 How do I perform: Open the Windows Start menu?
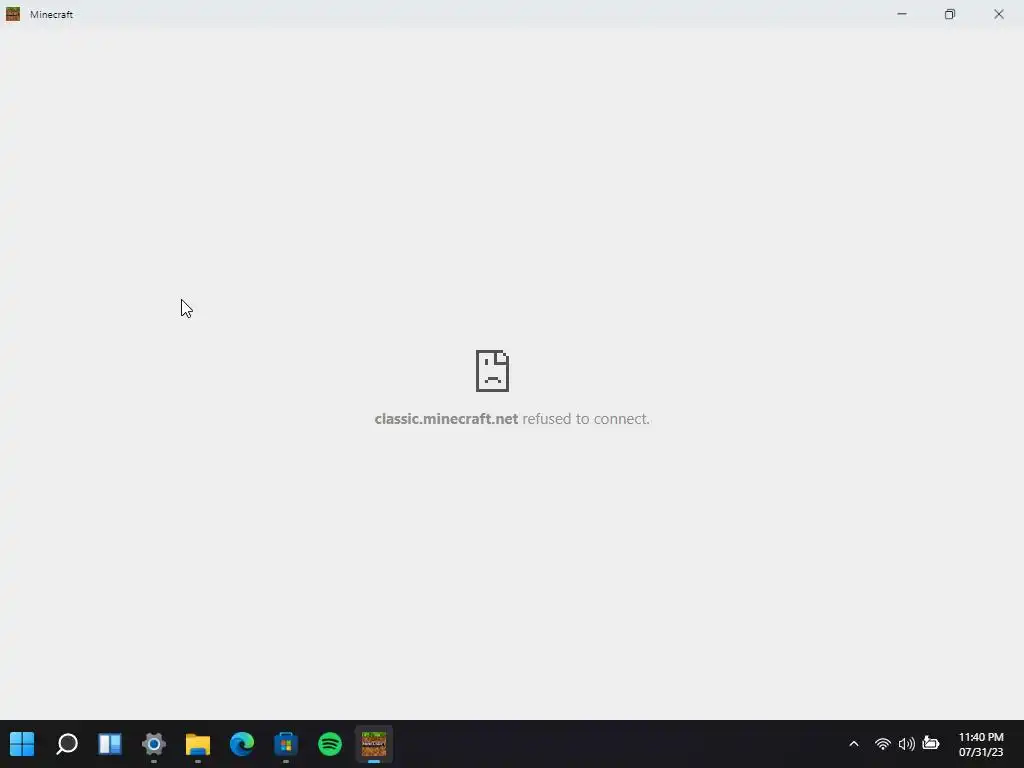point(22,743)
